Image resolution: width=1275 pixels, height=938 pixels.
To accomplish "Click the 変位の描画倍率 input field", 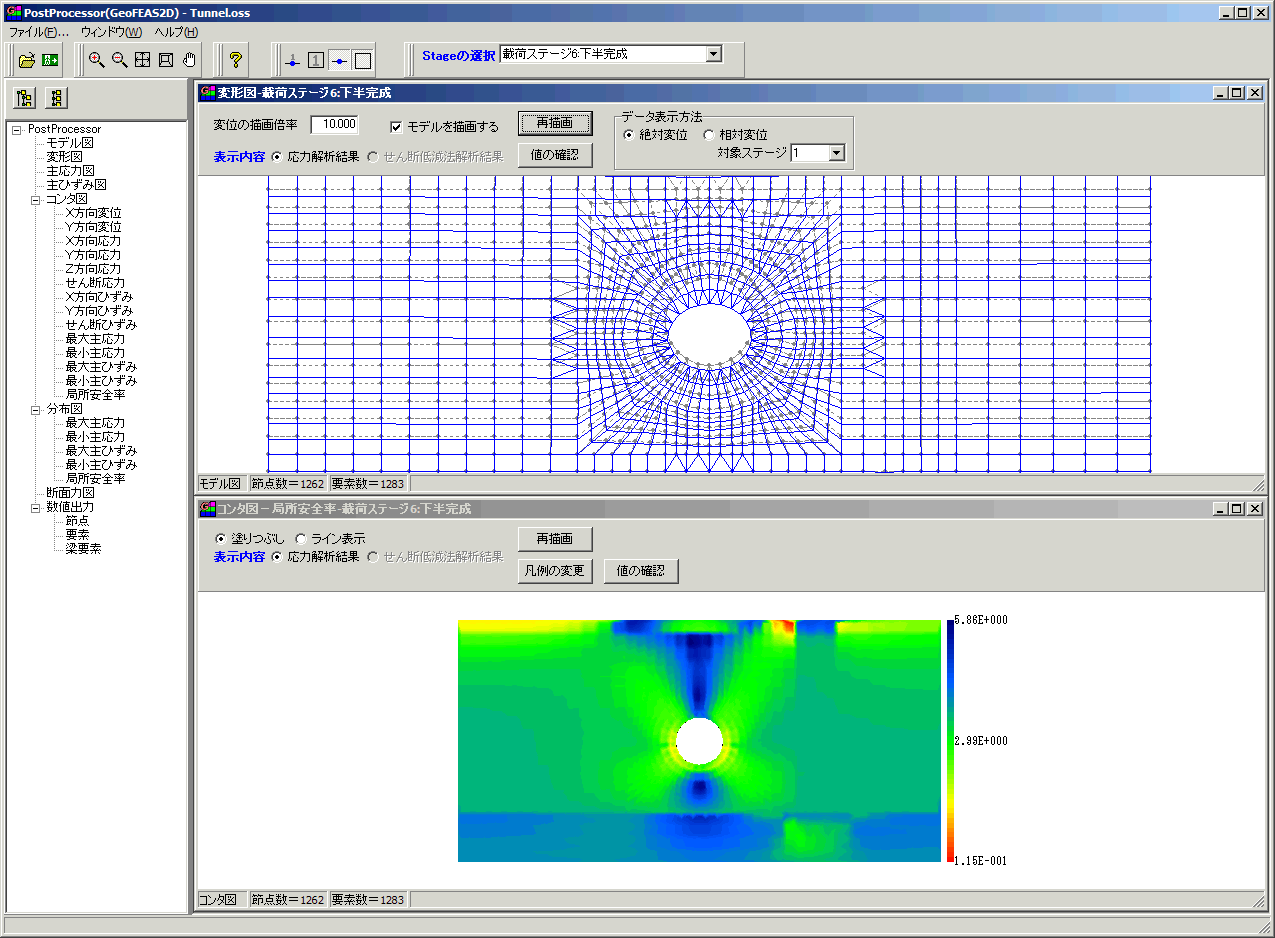I will point(334,125).
